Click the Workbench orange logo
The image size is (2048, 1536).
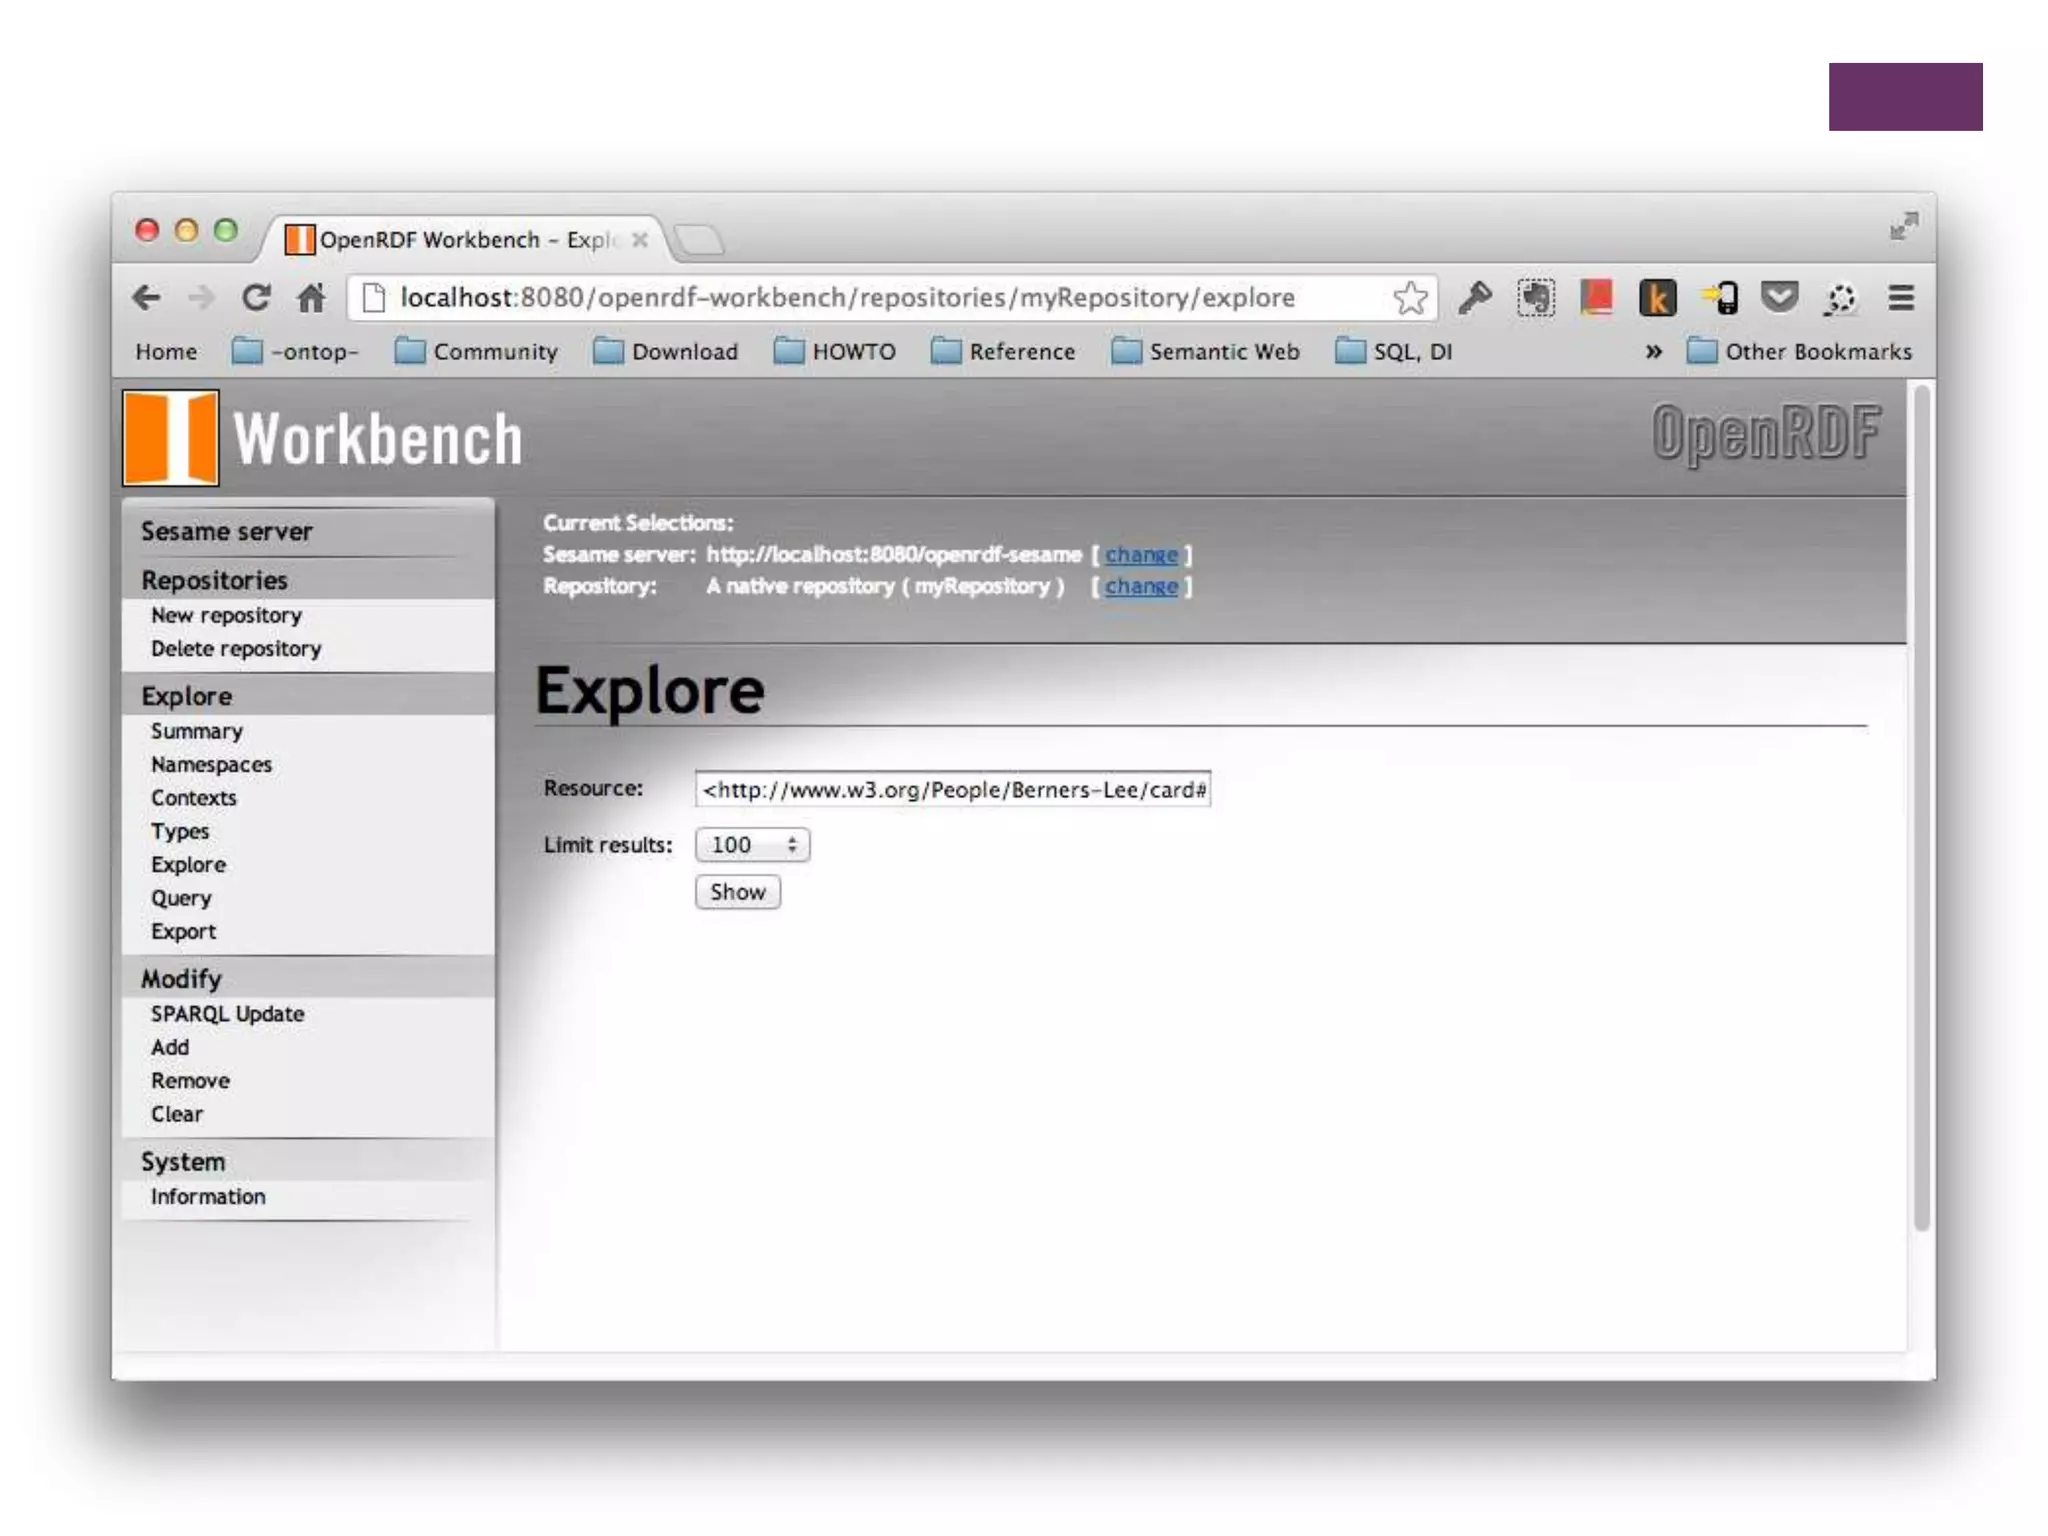tap(171, 438)
